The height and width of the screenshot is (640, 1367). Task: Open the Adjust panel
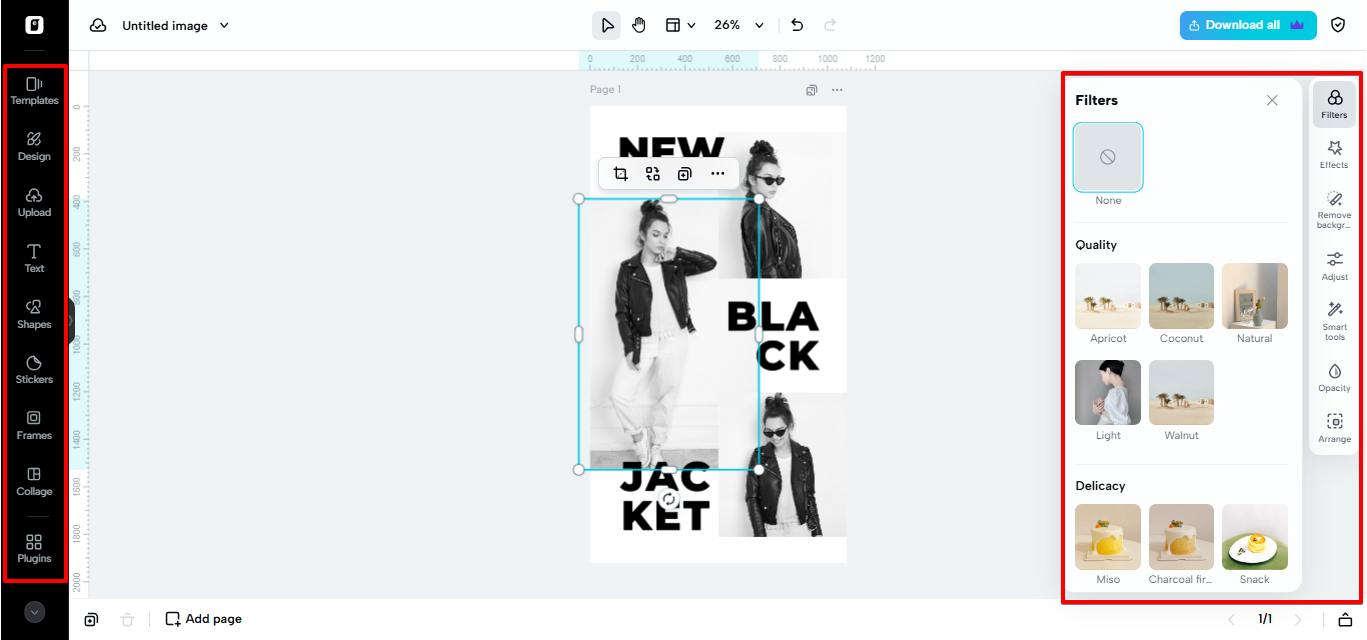[x=1334, y=266]
